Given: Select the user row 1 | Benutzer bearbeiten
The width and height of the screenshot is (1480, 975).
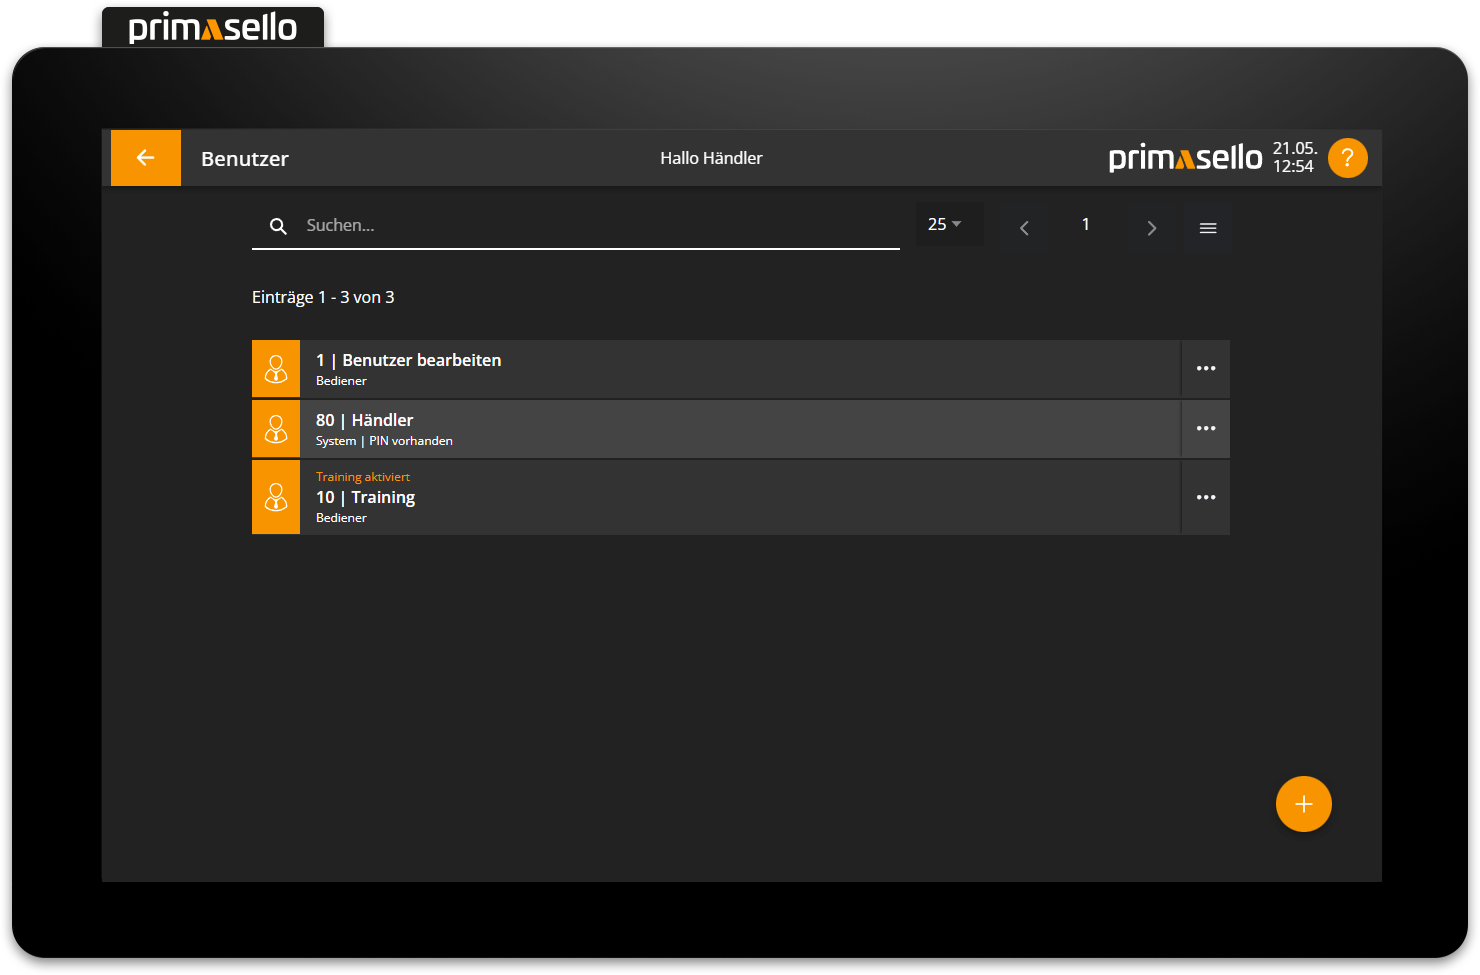Looking at the screenshot, I should [740, 369].
